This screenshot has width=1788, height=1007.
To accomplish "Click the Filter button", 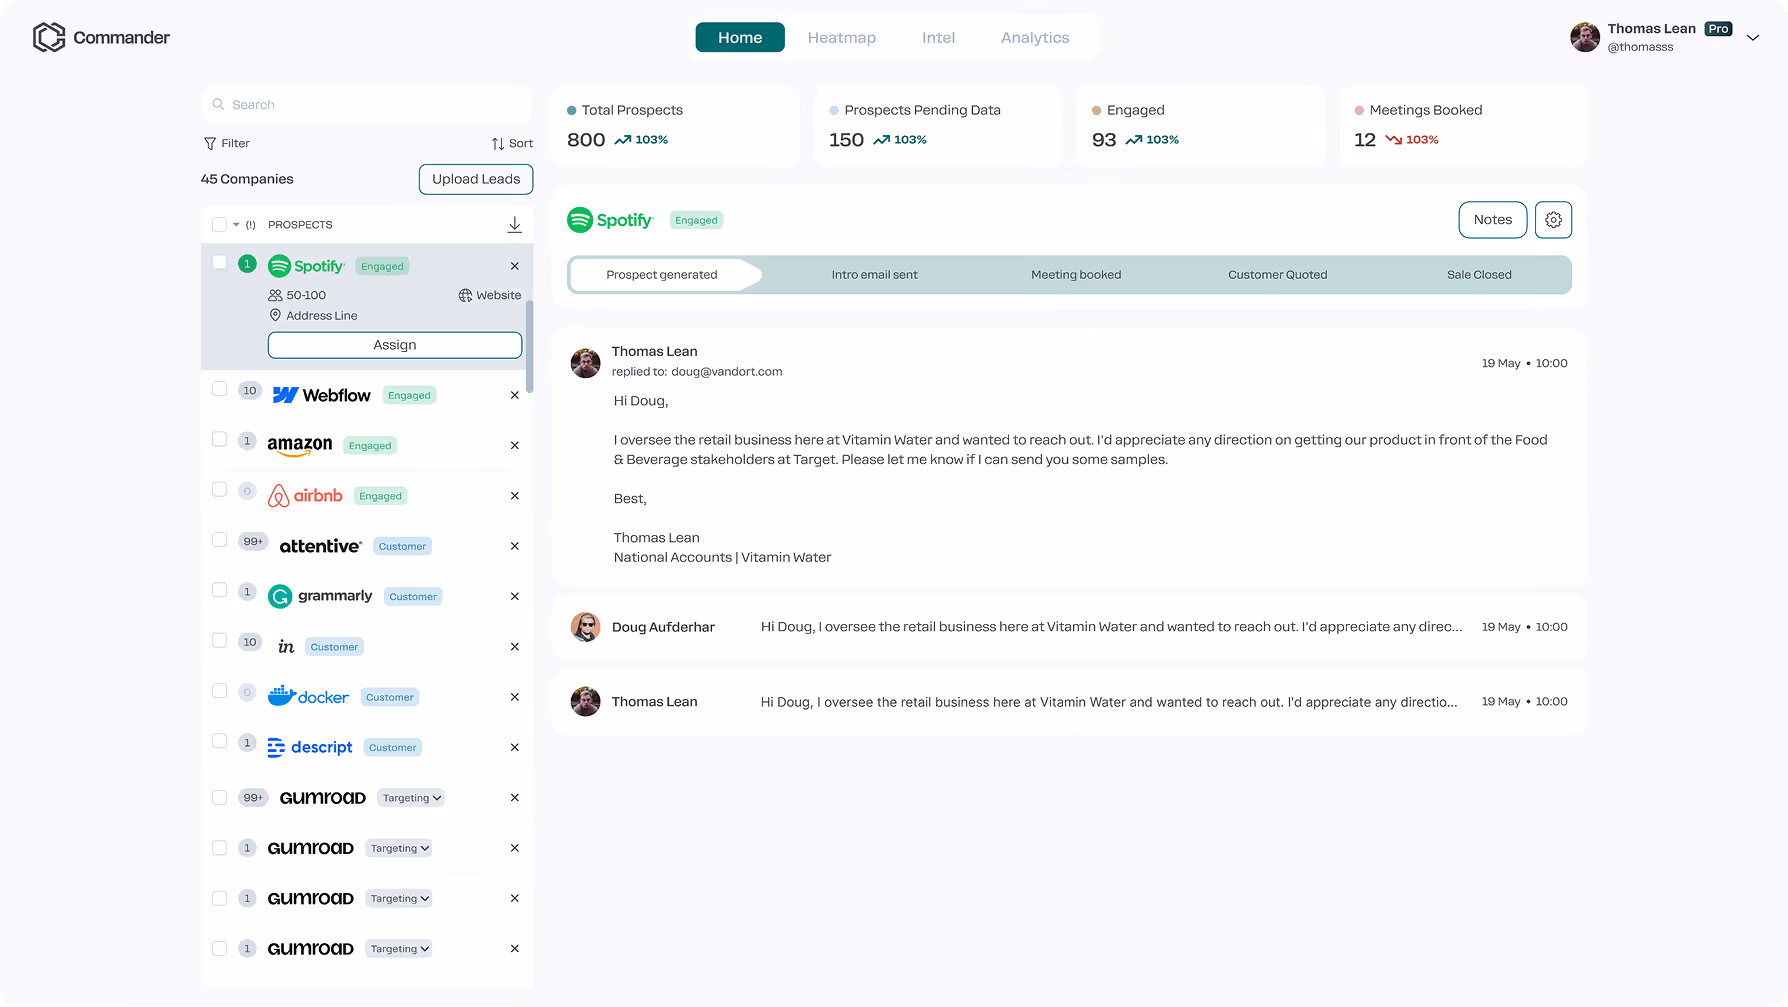I will point(227,144).
